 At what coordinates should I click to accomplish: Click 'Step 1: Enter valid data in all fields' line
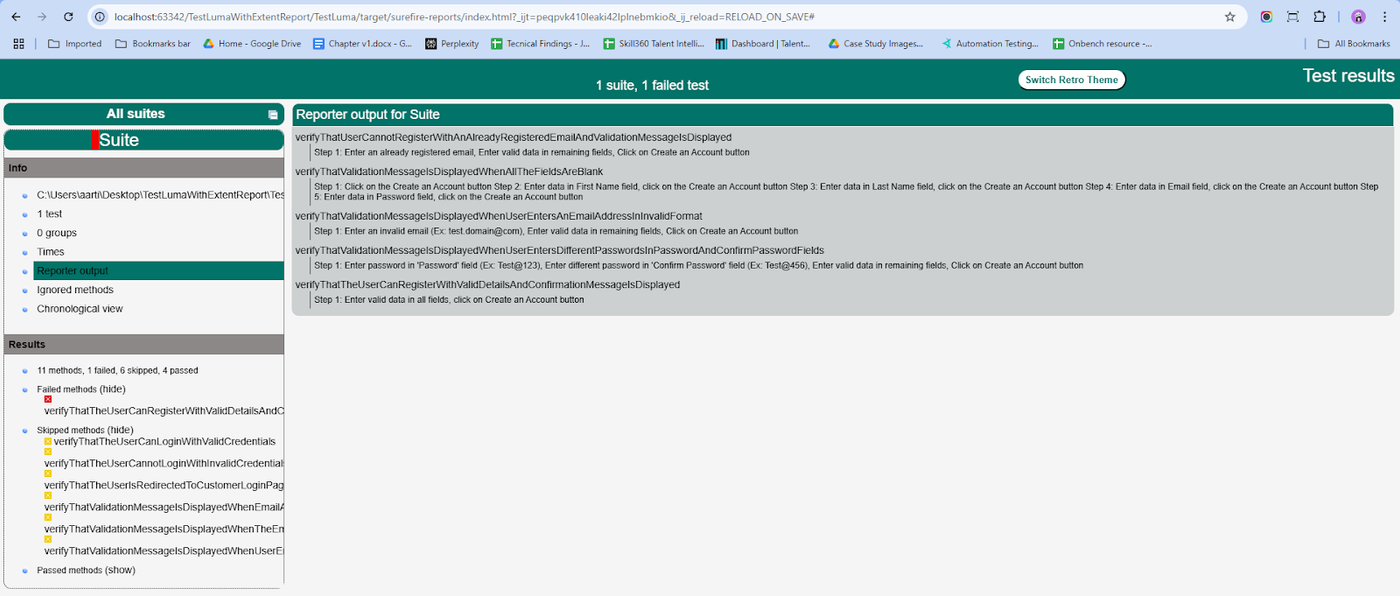click(449, 300)
